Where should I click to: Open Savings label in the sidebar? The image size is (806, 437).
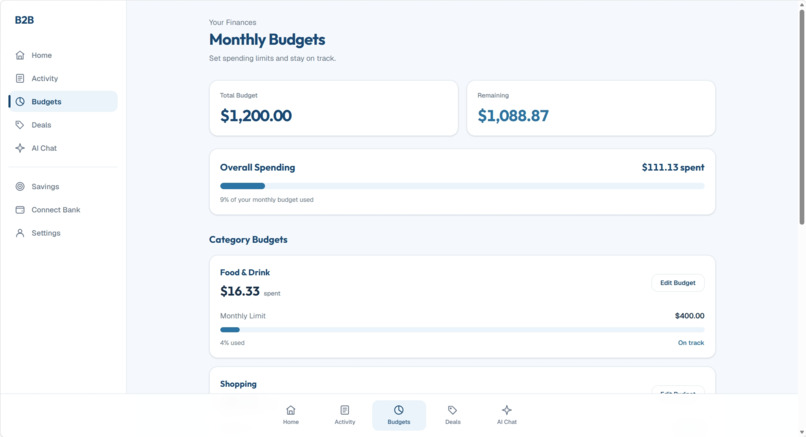pyautogui.click(x=45, y=186)
